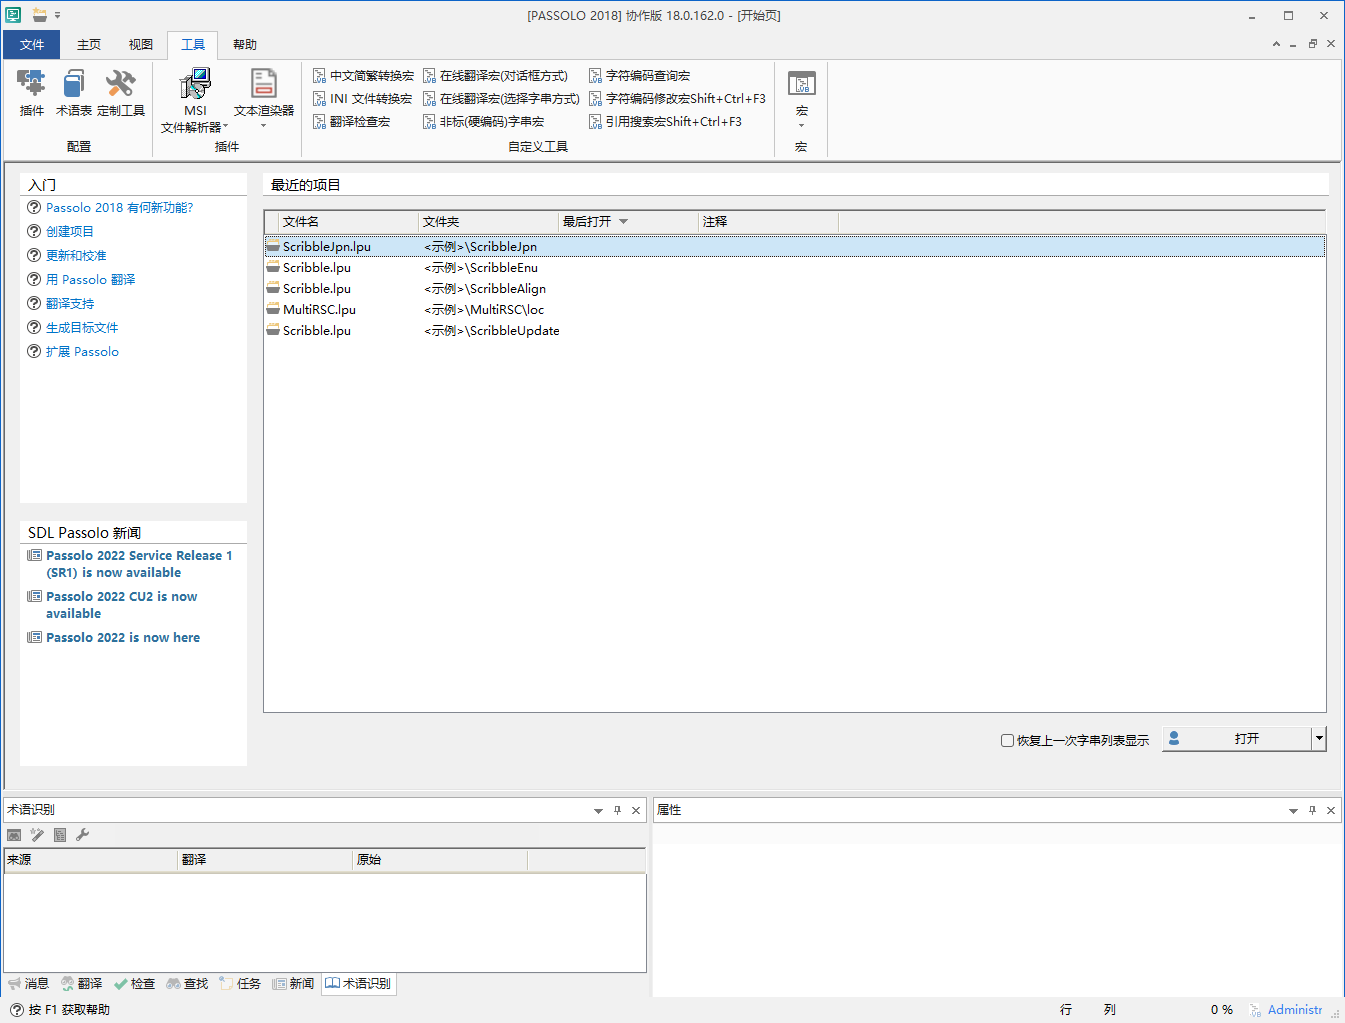Click the wrench settings icon in 术语识别 toolbar
This screenshot has width=1345, height=1023.
(x=83, y=835)
